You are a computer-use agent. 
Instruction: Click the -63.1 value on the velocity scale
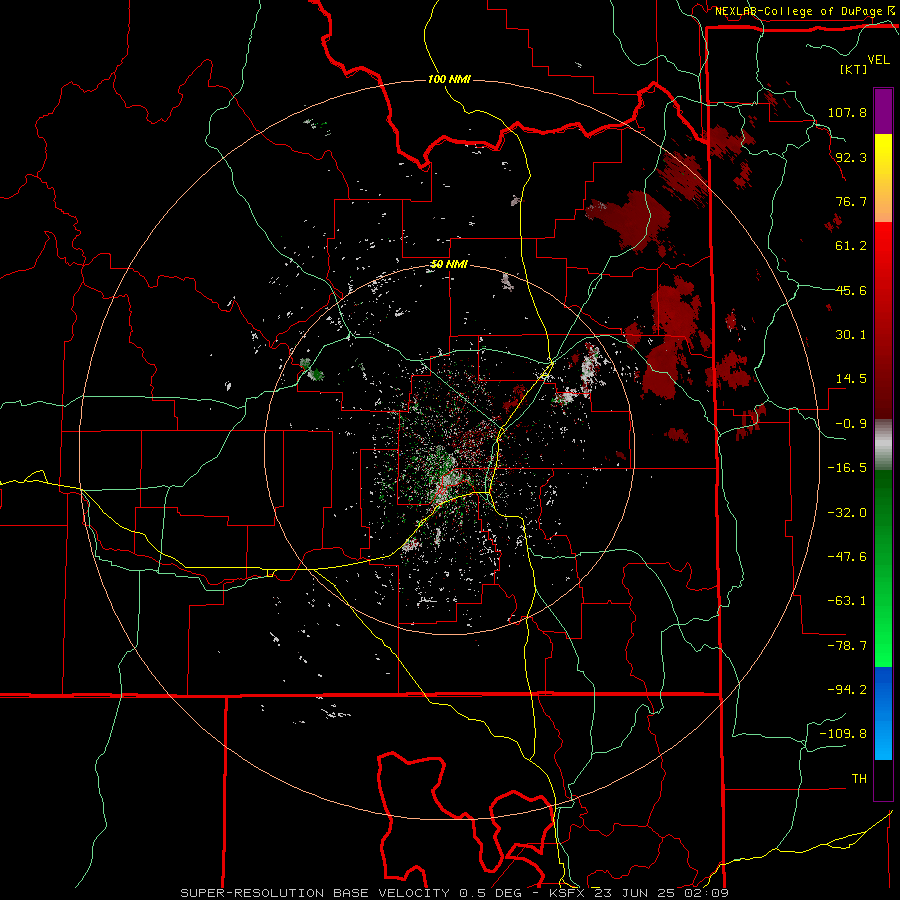tap(847, 601)
